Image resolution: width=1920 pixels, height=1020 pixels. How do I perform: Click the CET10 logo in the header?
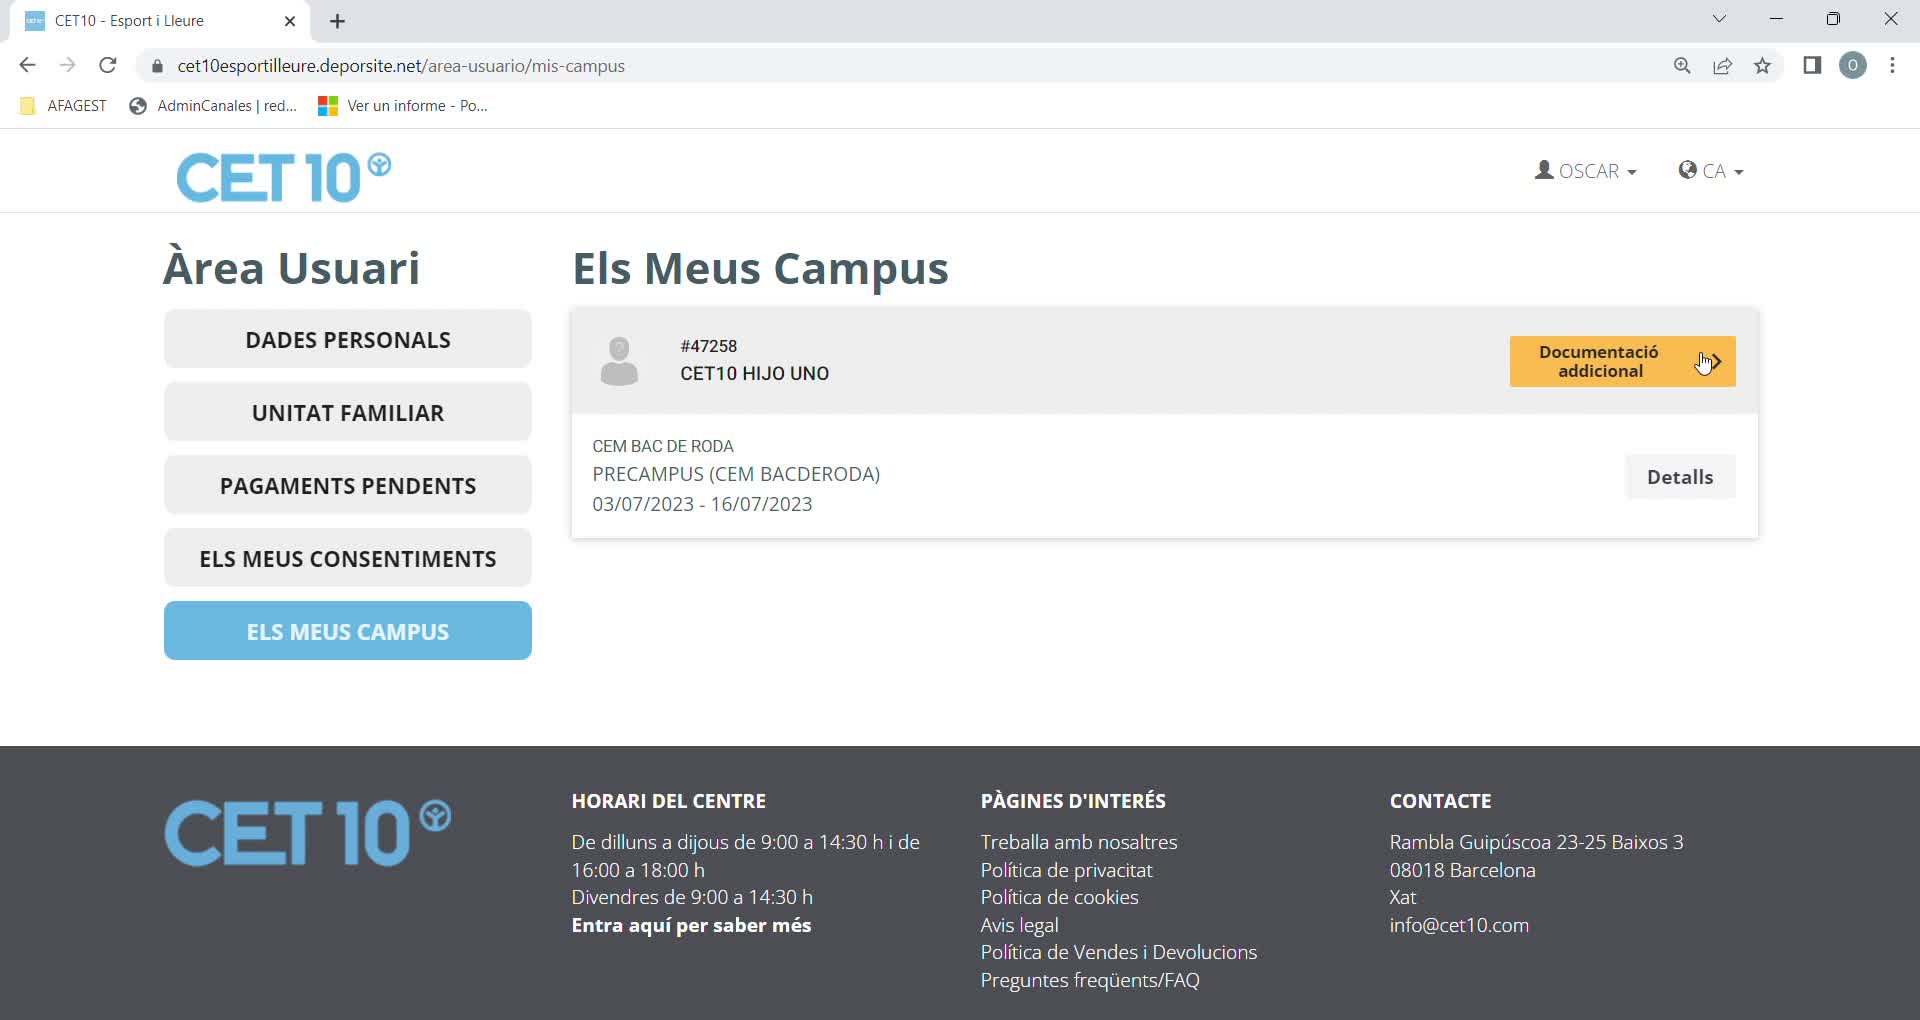coord(283,177)
